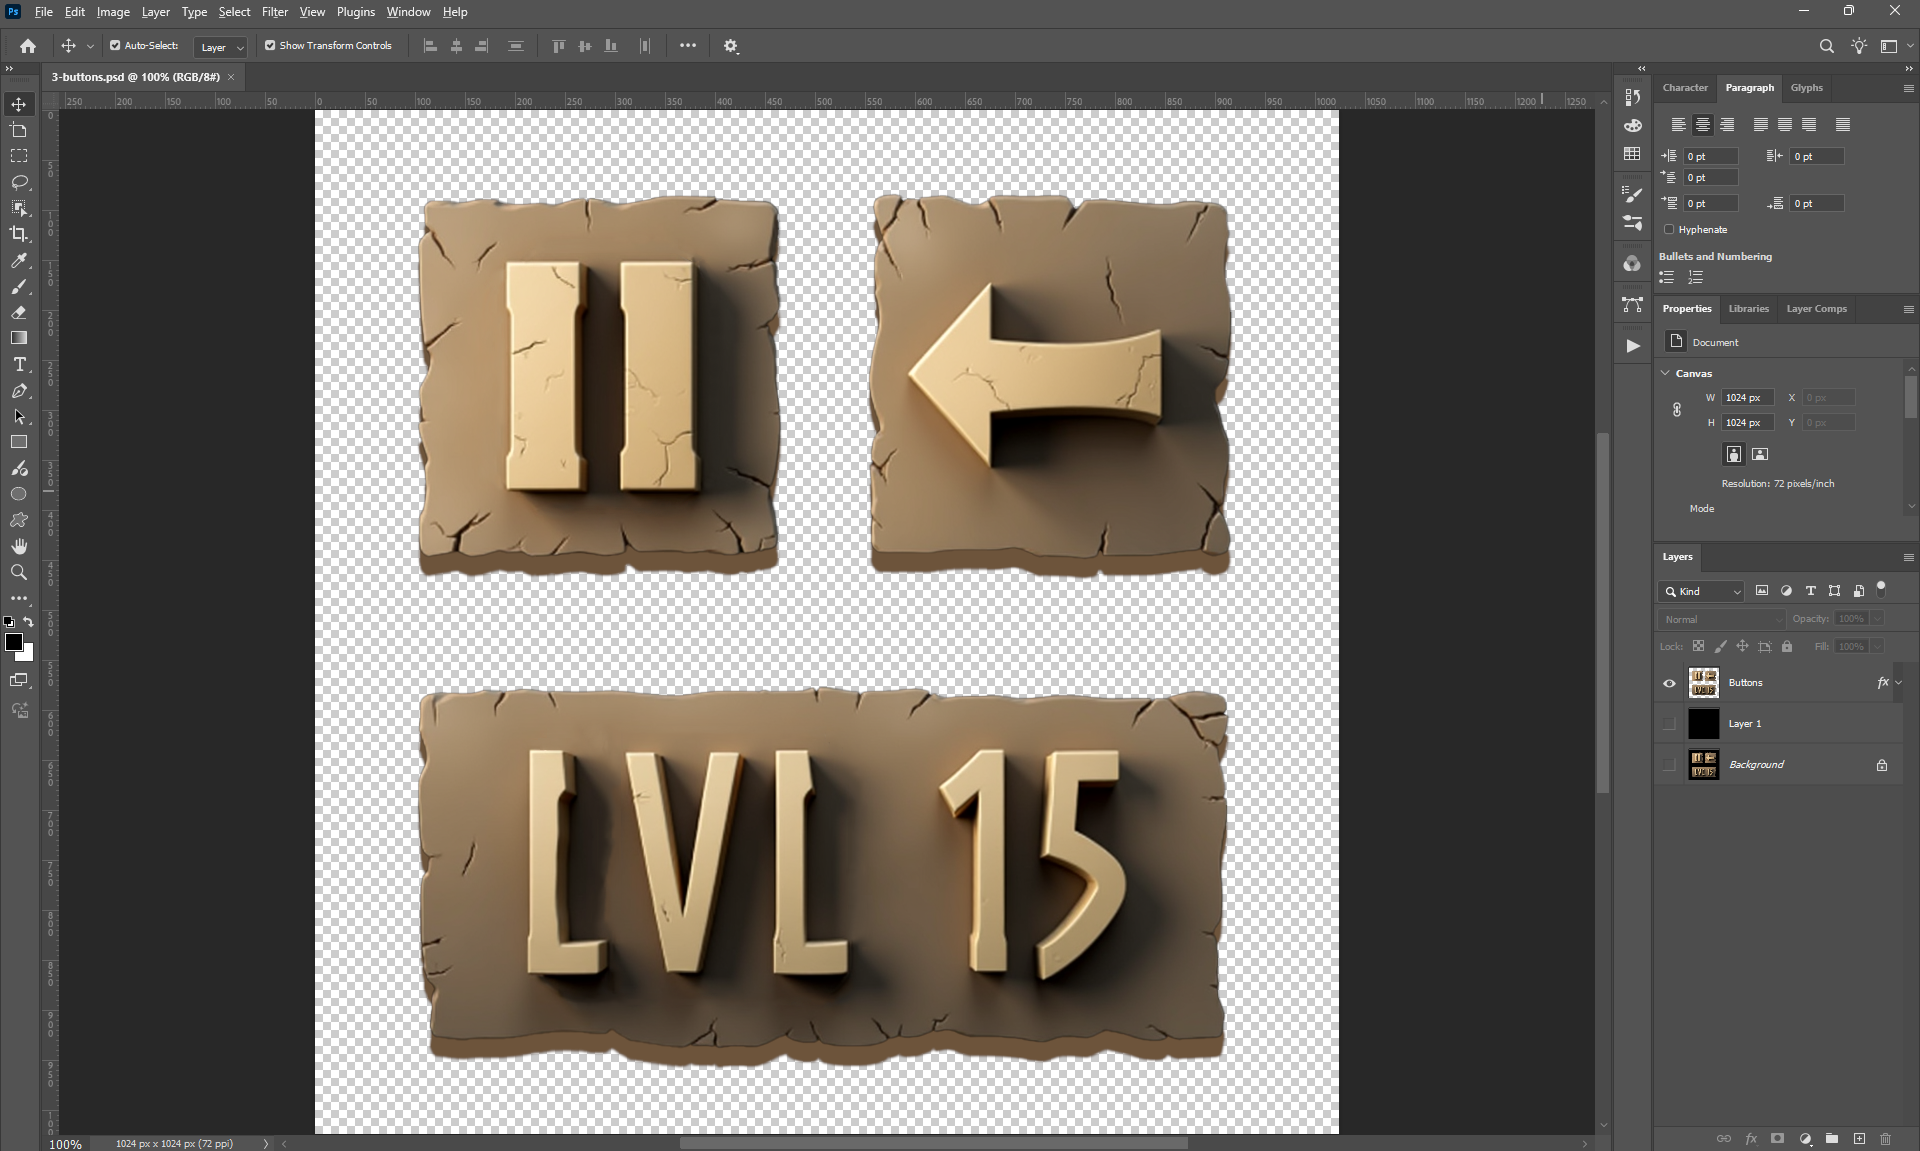The height and width of the screenshot is (1151, 1920).
Task: Select the Gradient tool
Action: pos(19,338)
